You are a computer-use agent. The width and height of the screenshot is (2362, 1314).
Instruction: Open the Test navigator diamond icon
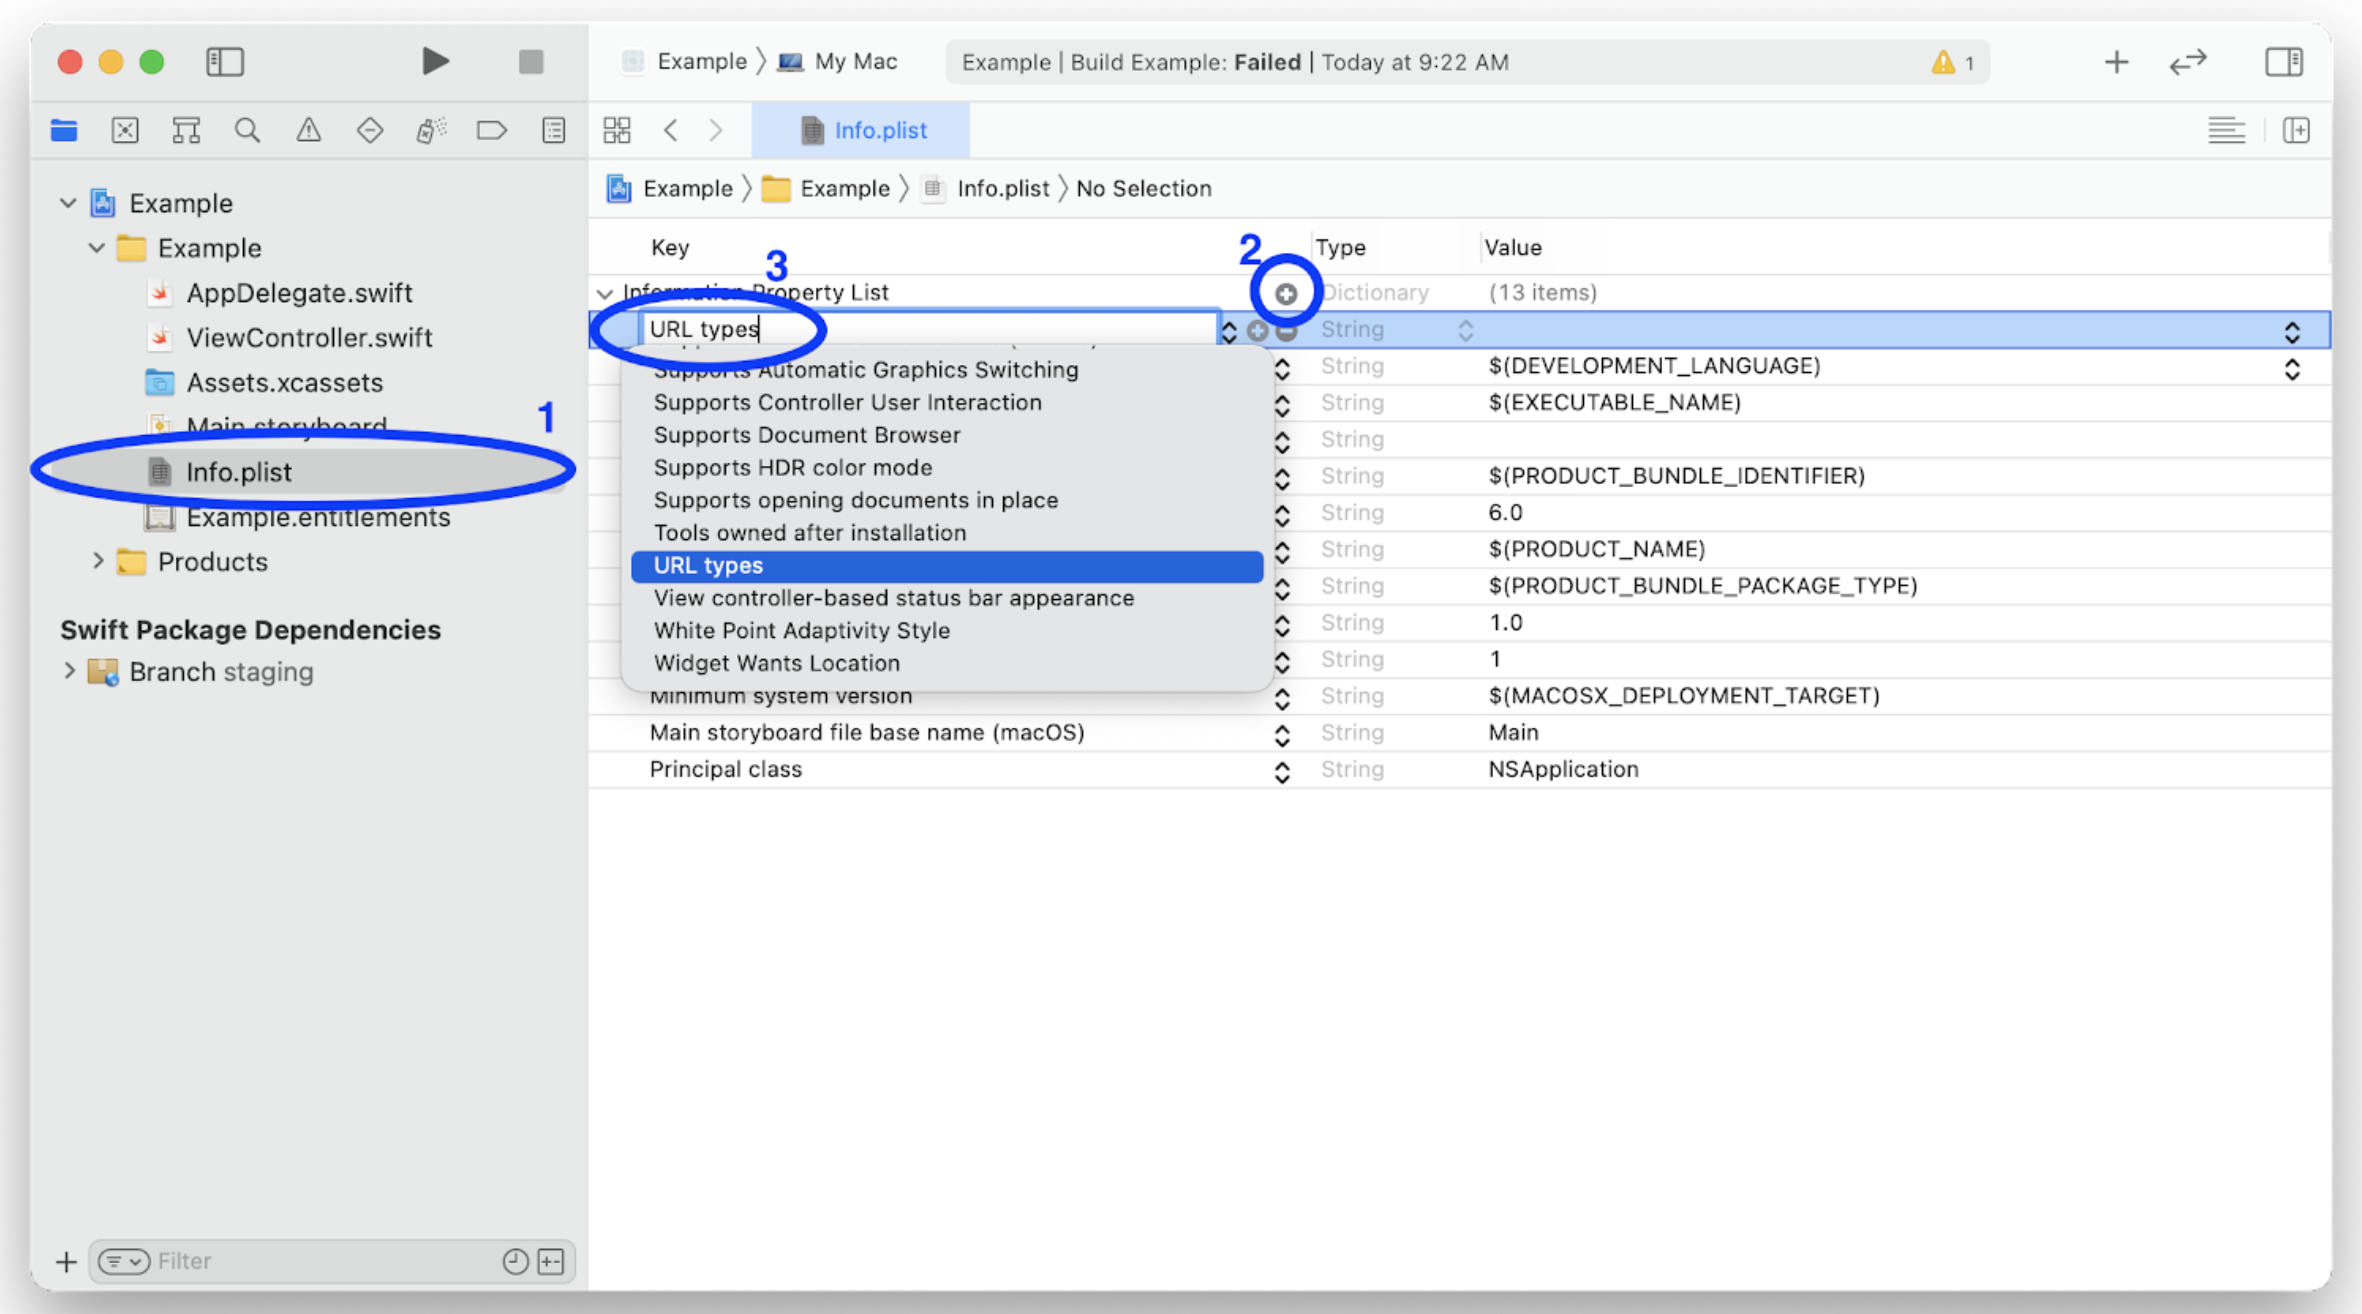coord(370,130)
